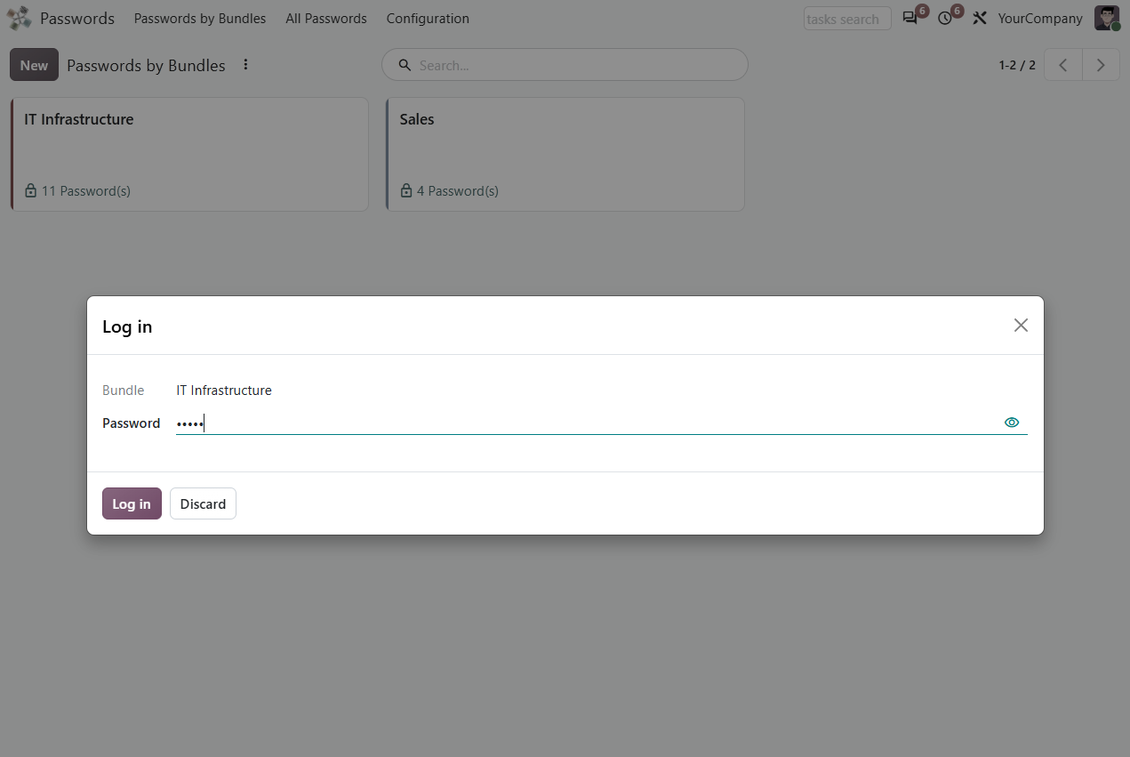1130x757 pixels.
Task: Close the Log in dialog
Action: tap(1020, 325)
